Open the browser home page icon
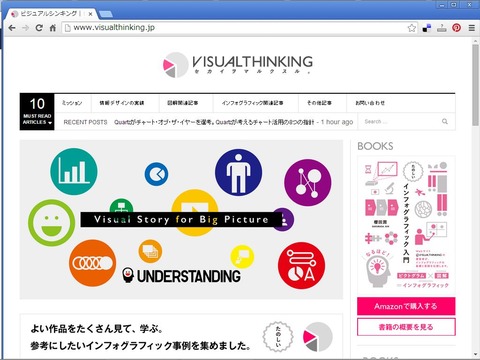Screen dimensions: 480x360 tap(53, 28)
